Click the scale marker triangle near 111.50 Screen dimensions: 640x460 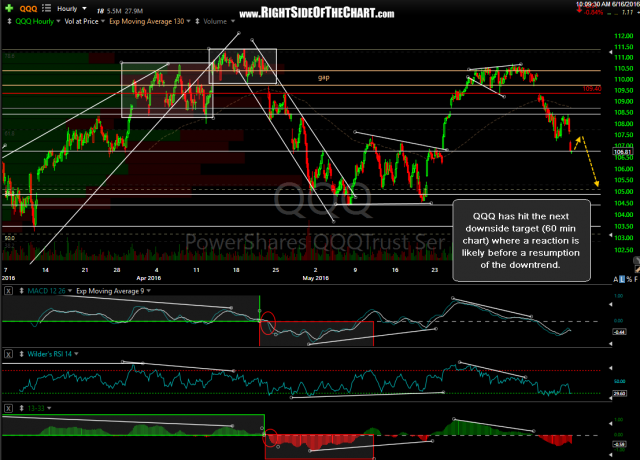pos(611,52)
